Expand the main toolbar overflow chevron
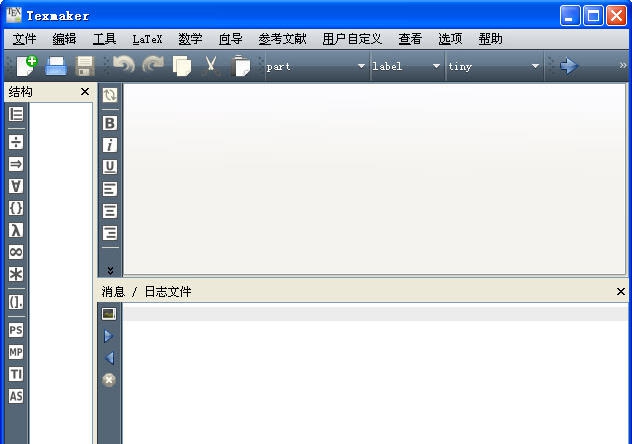This screenshot has width=632, height=444. pos(623,65)
